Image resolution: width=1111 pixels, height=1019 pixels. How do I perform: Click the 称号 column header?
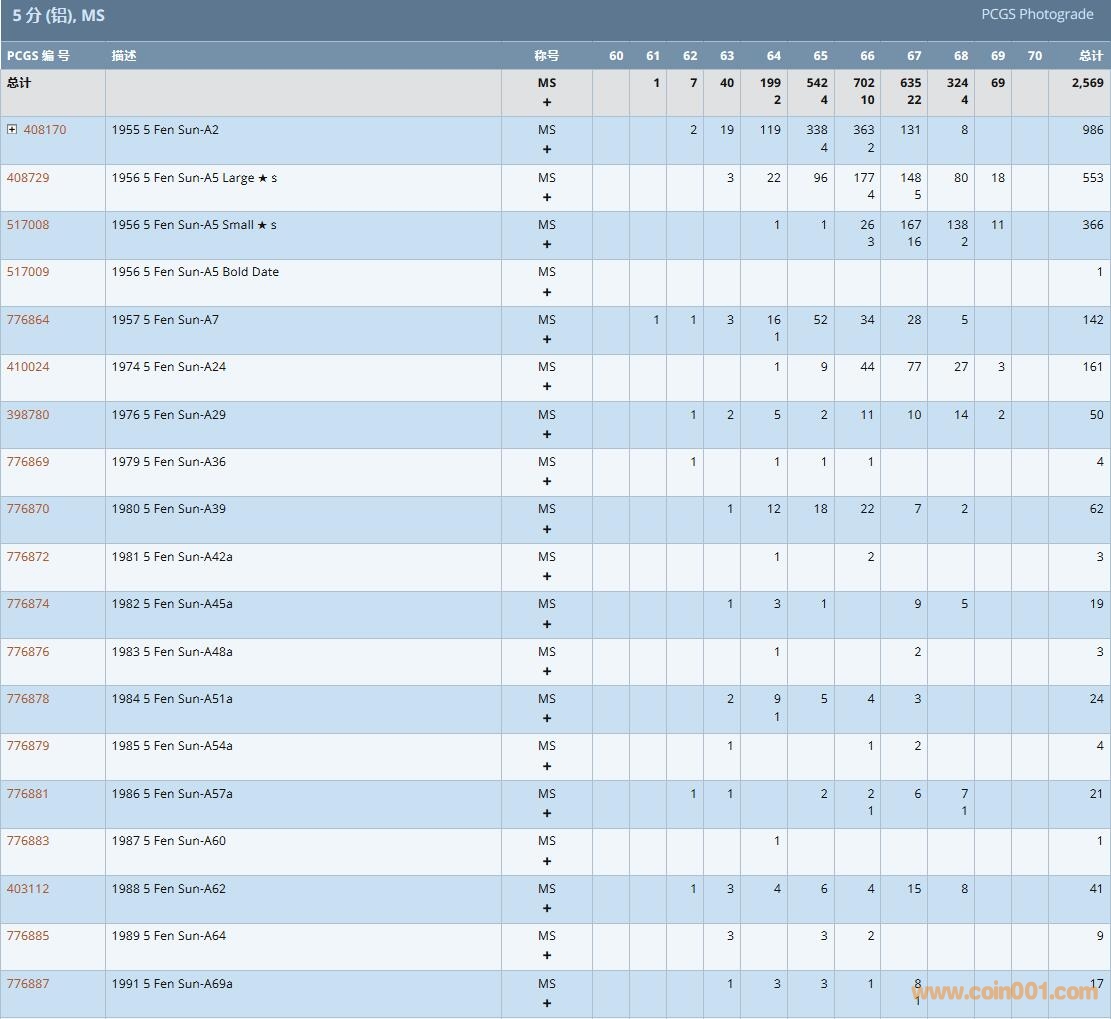click(x=546, y=56)
